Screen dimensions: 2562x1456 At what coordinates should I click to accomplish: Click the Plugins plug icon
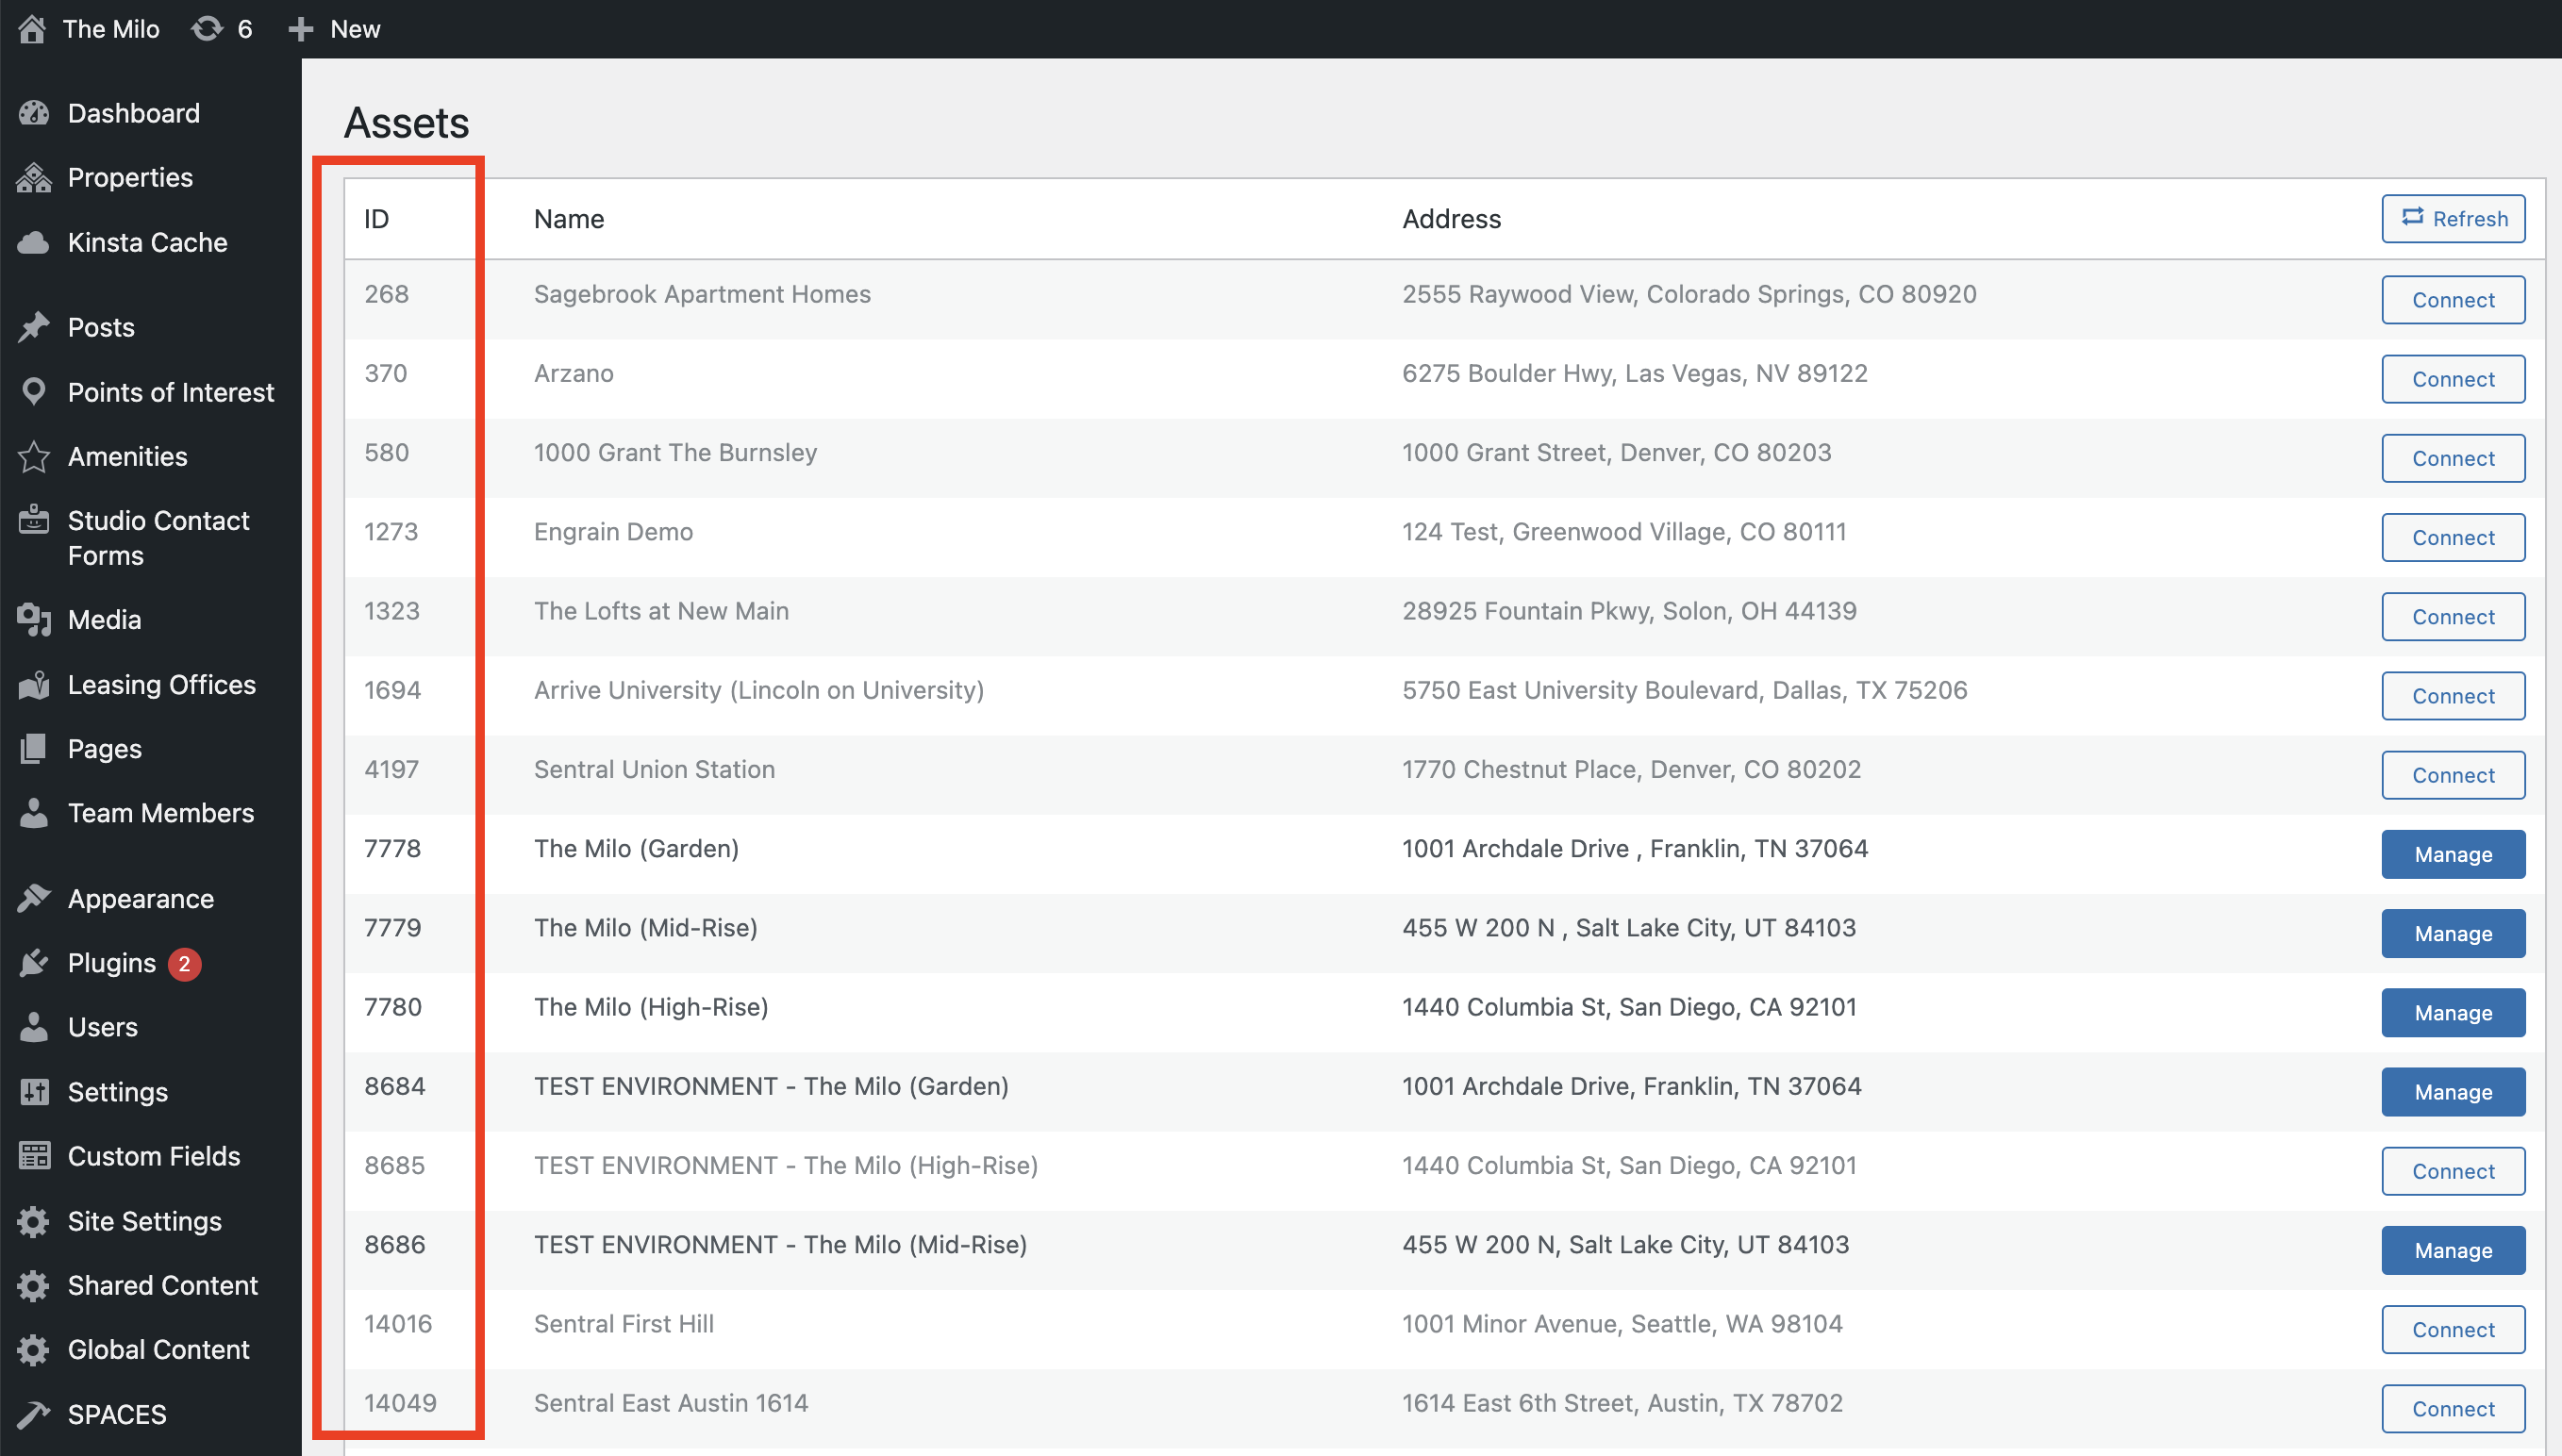point(34,963)
